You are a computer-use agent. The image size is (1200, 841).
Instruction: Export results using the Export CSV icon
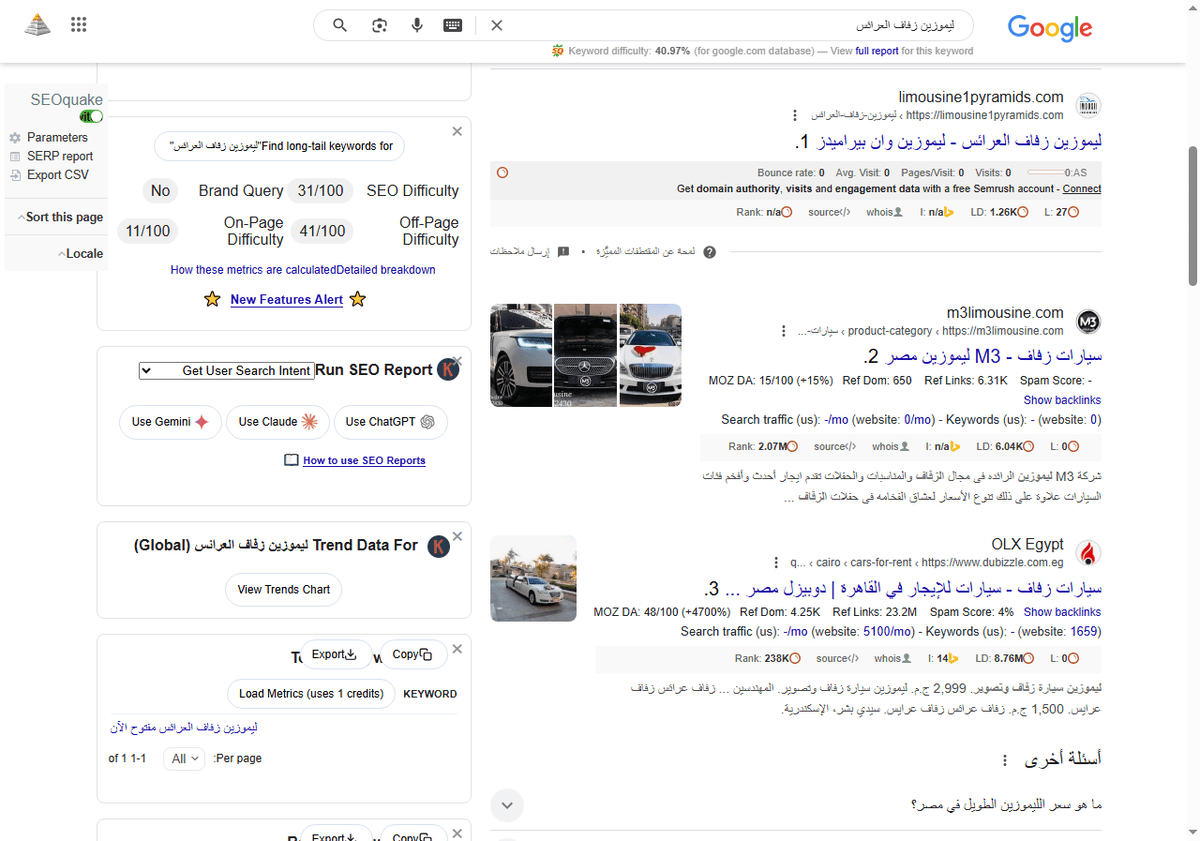15,174
